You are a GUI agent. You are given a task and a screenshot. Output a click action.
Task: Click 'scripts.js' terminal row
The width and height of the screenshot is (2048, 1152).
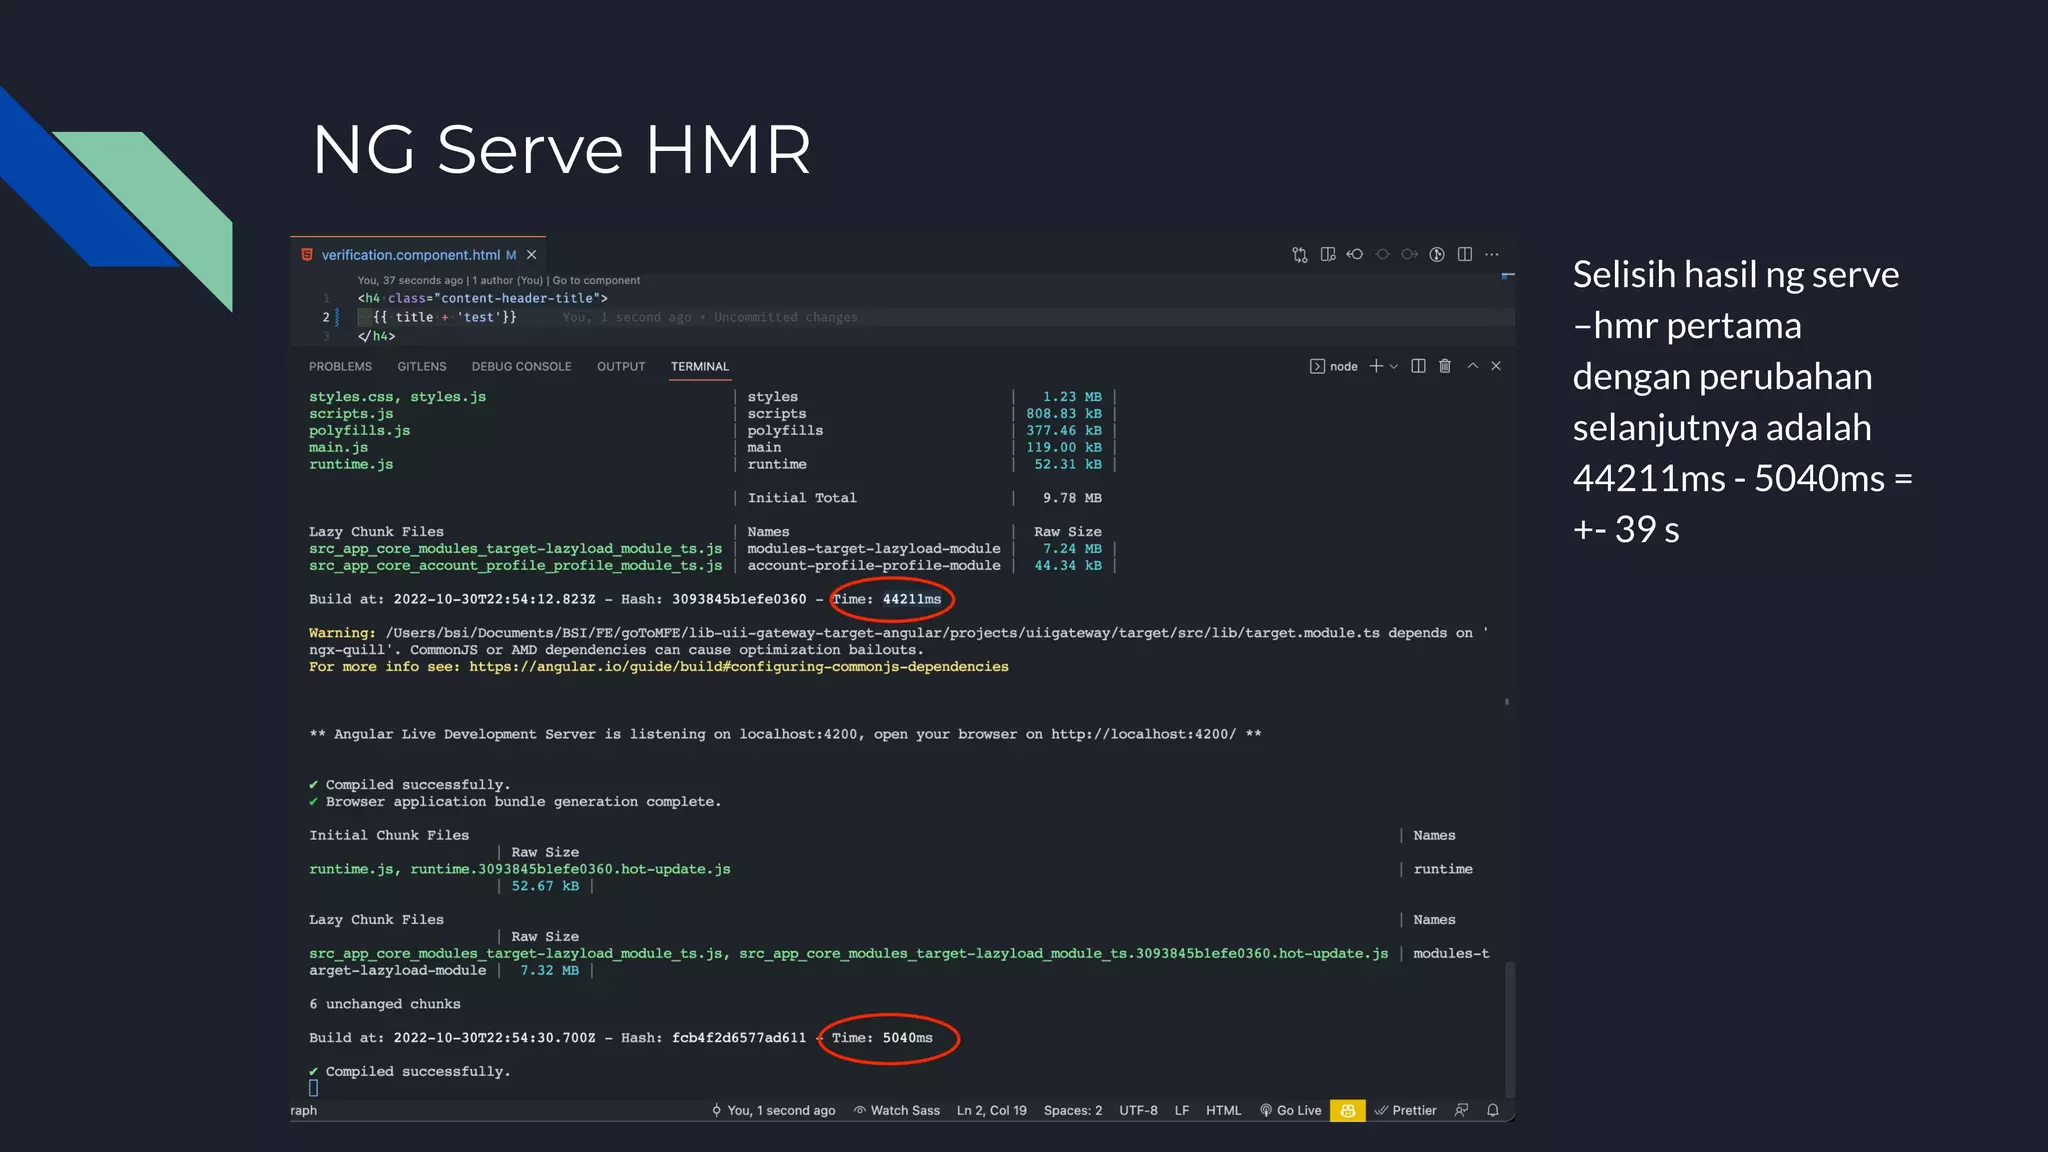click(x=351, y=414)
